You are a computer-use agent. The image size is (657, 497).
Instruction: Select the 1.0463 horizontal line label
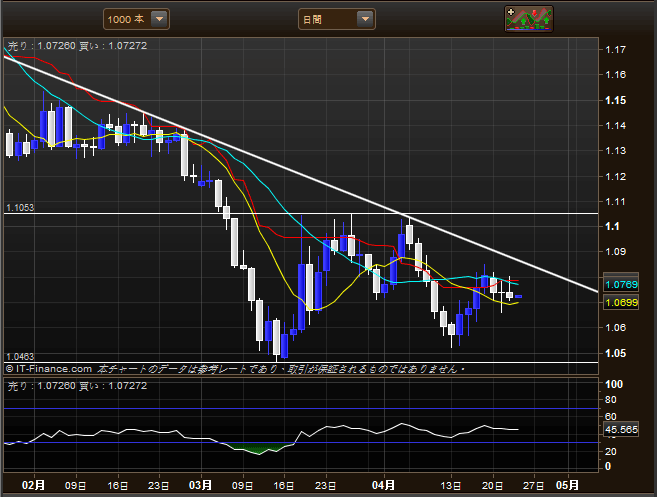pos(20,357)
